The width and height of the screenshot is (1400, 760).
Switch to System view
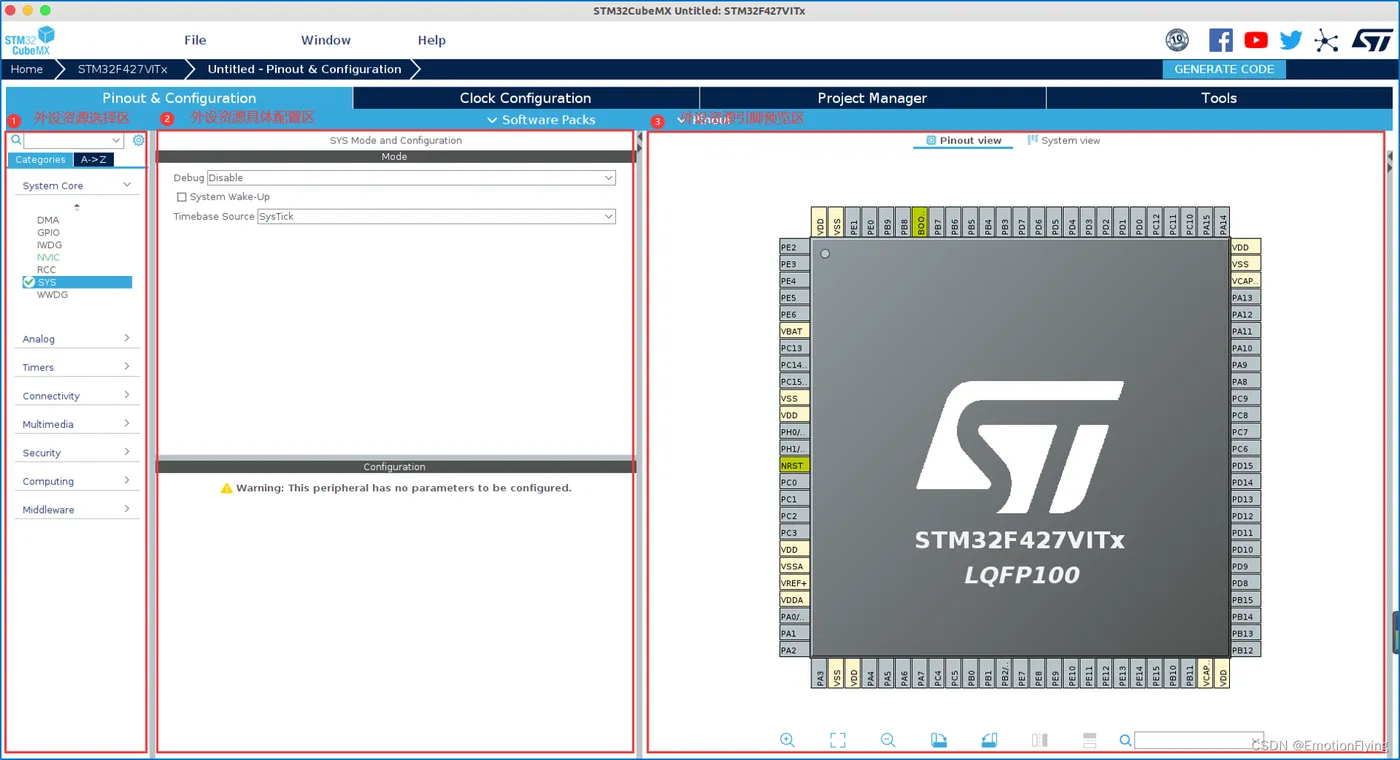[1064, 141]
